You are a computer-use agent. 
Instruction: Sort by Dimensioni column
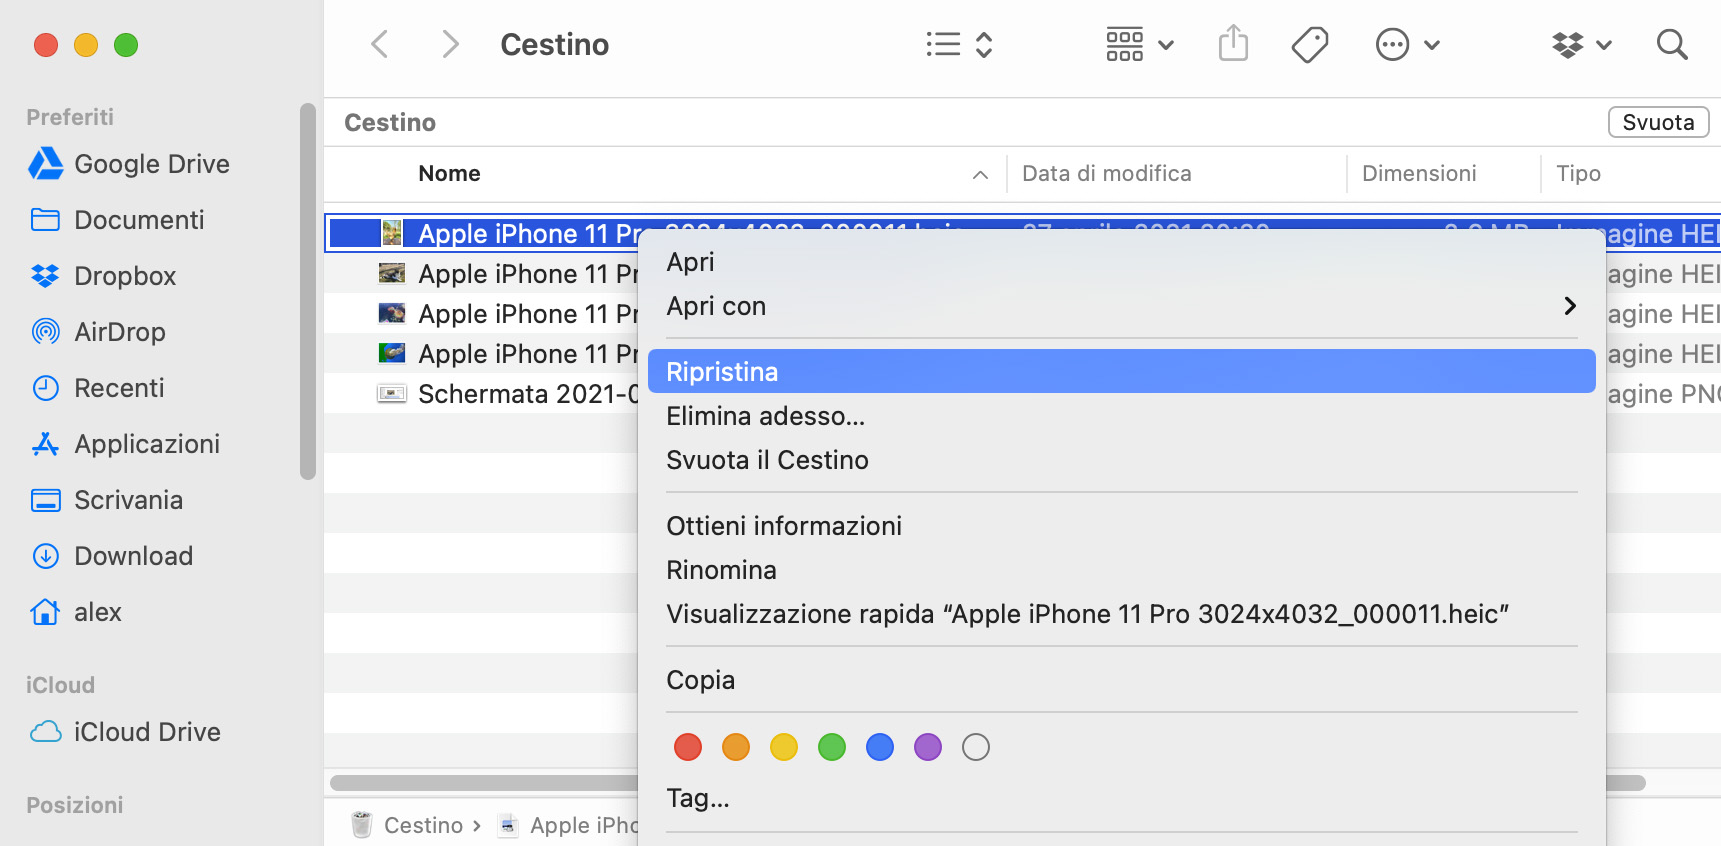pos(1419,174)
